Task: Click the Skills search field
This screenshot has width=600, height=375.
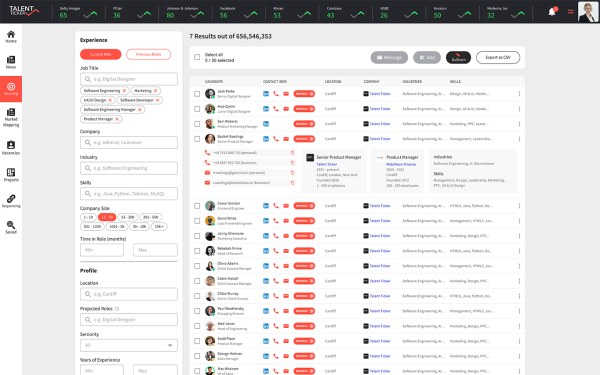Action: pos(129,194)
